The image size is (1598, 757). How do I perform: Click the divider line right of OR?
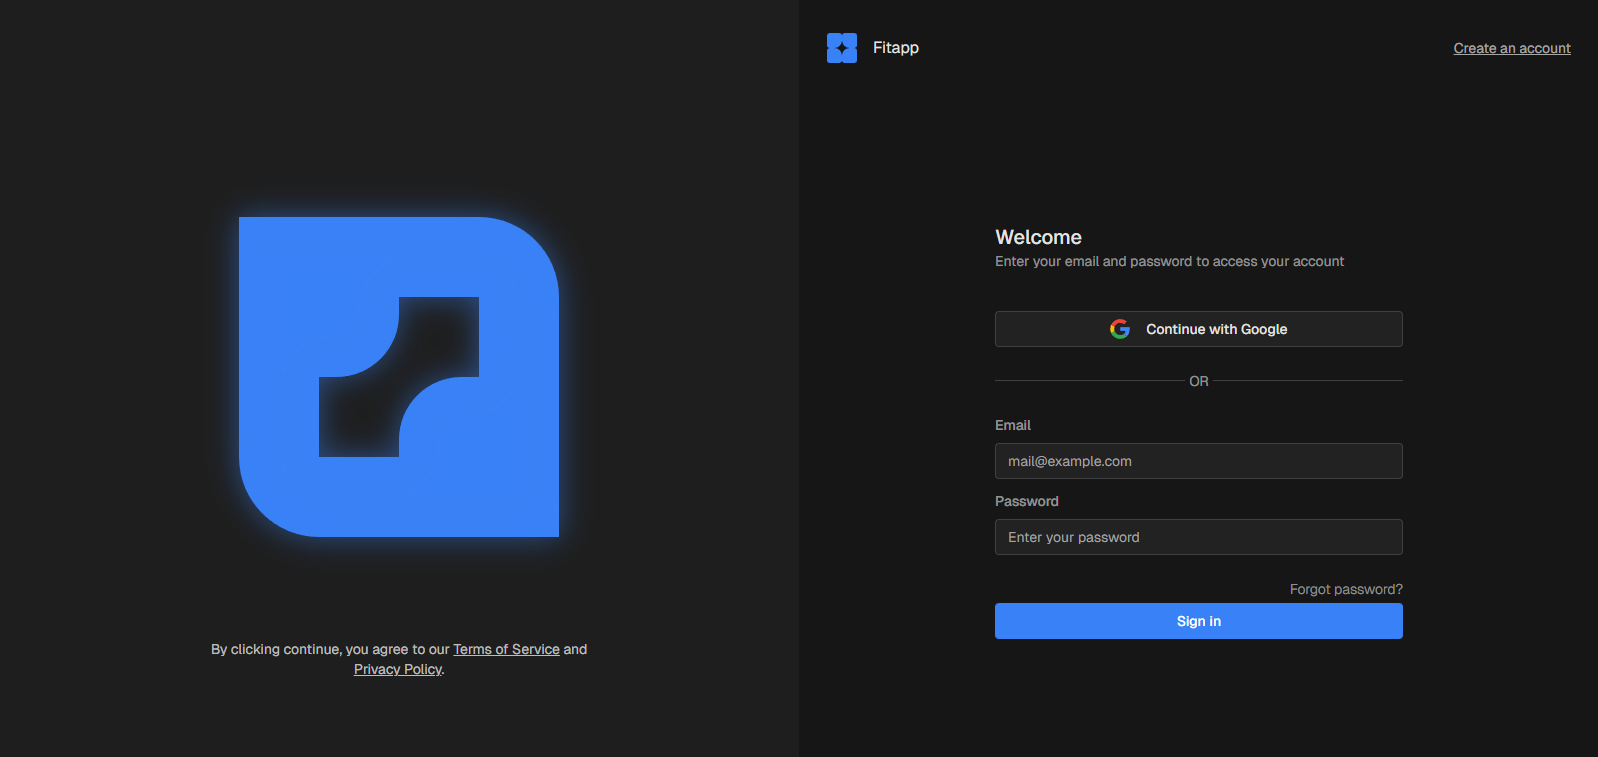[x=1308, y=381]
